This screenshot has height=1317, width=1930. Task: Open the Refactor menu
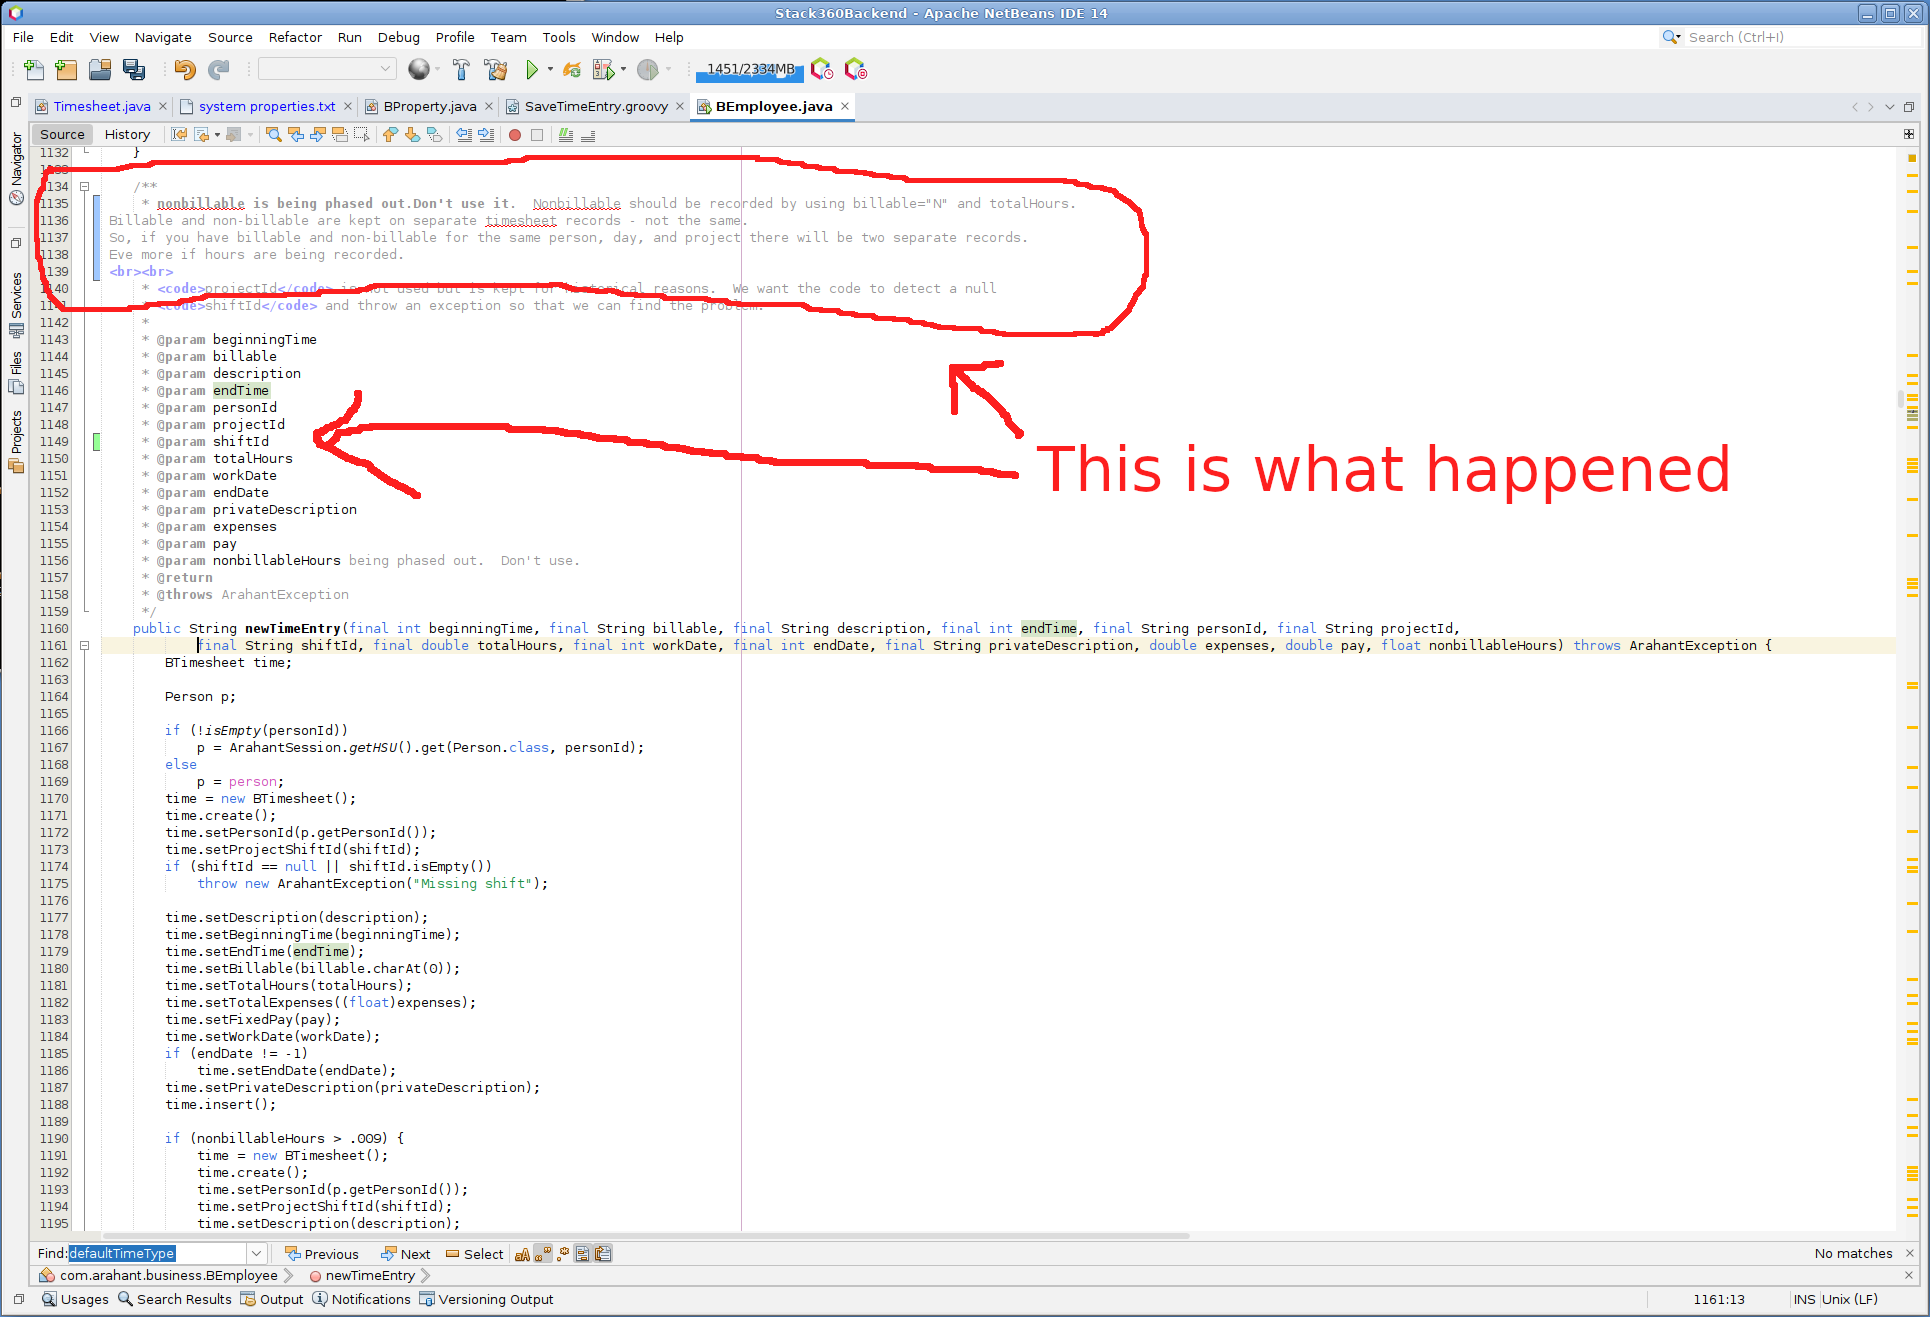click(295, 37)
